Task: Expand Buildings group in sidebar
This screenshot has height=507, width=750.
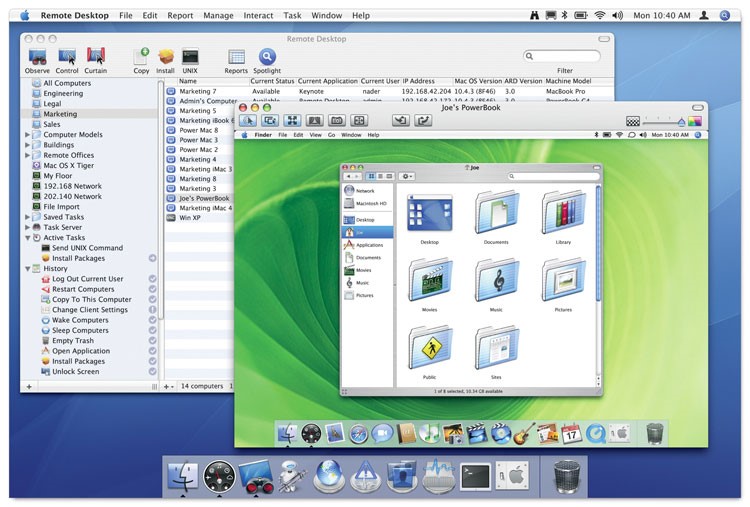Action: [x=27, y=145]
